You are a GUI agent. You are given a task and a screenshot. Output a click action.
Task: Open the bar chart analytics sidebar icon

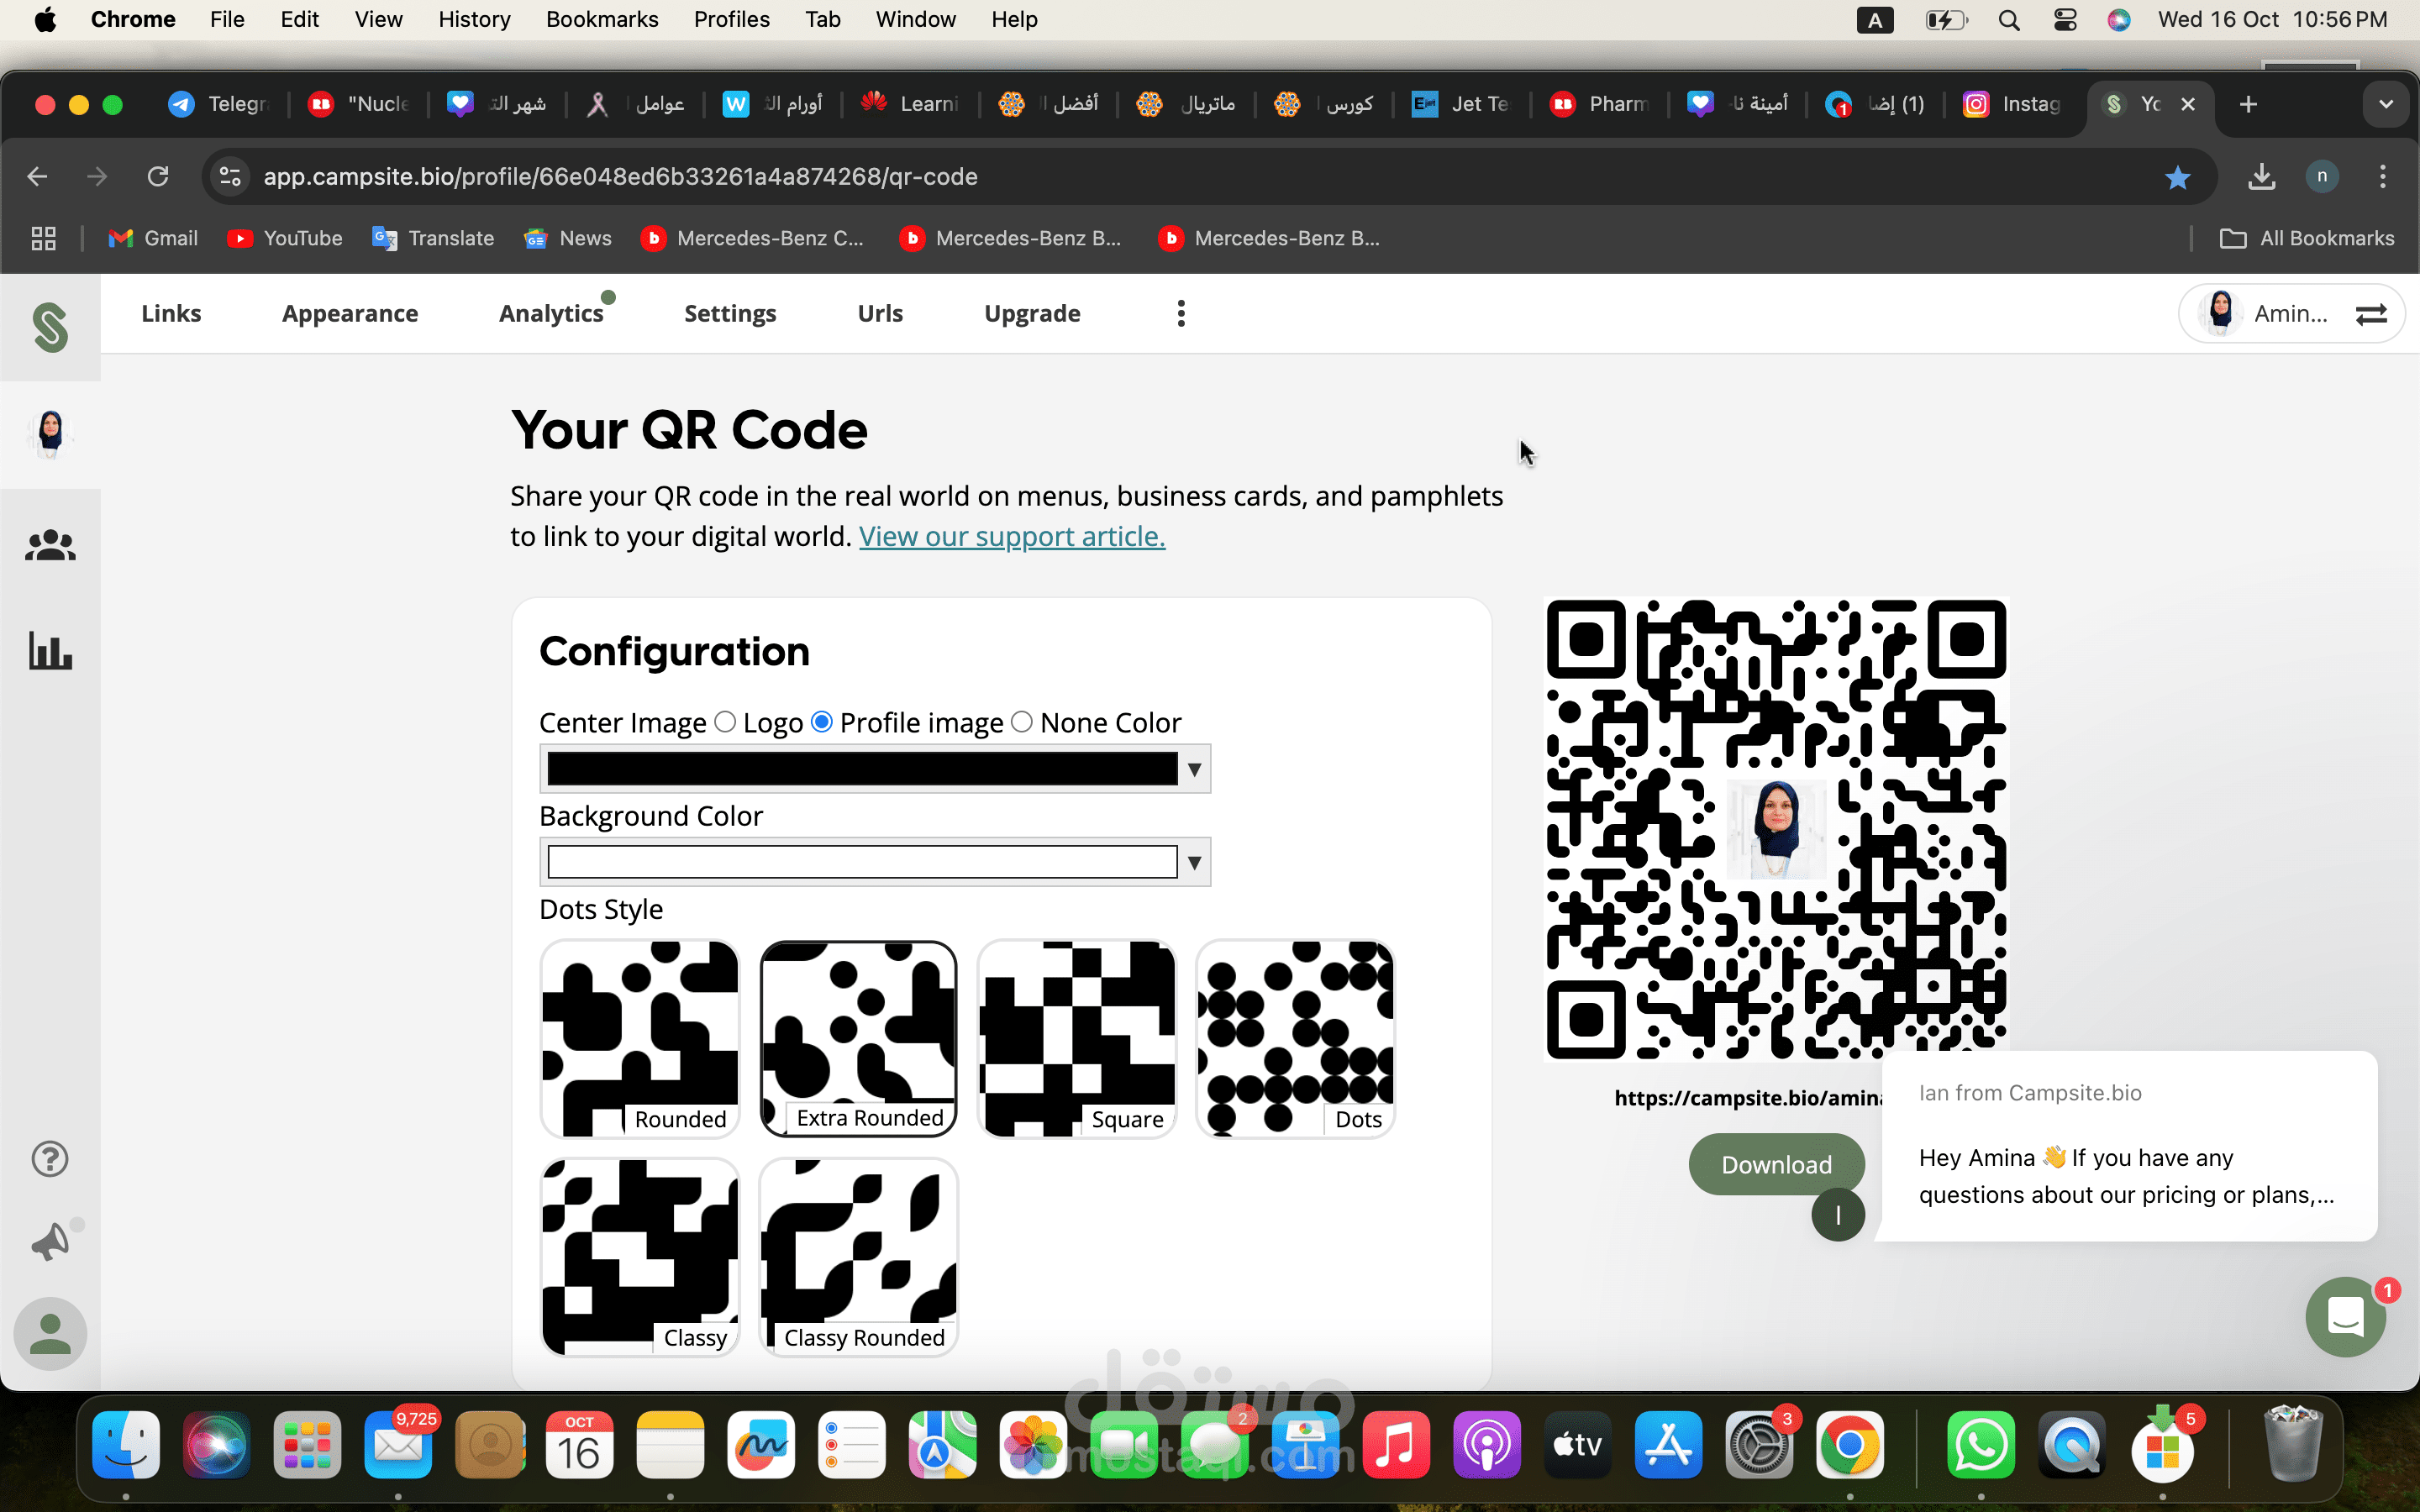[50, 651]
